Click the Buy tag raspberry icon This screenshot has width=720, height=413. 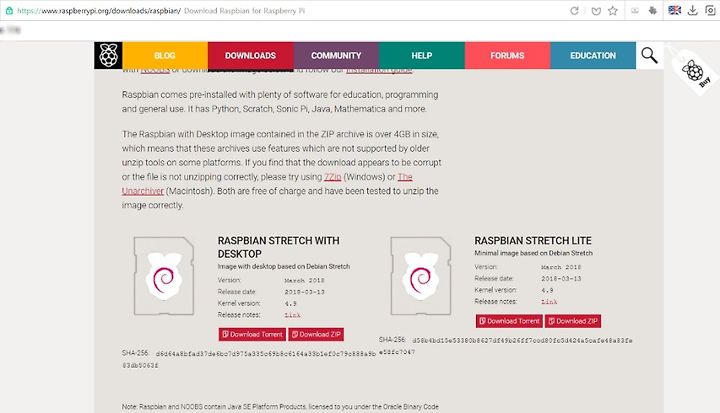pyautogui.click(x=694, y=72)
